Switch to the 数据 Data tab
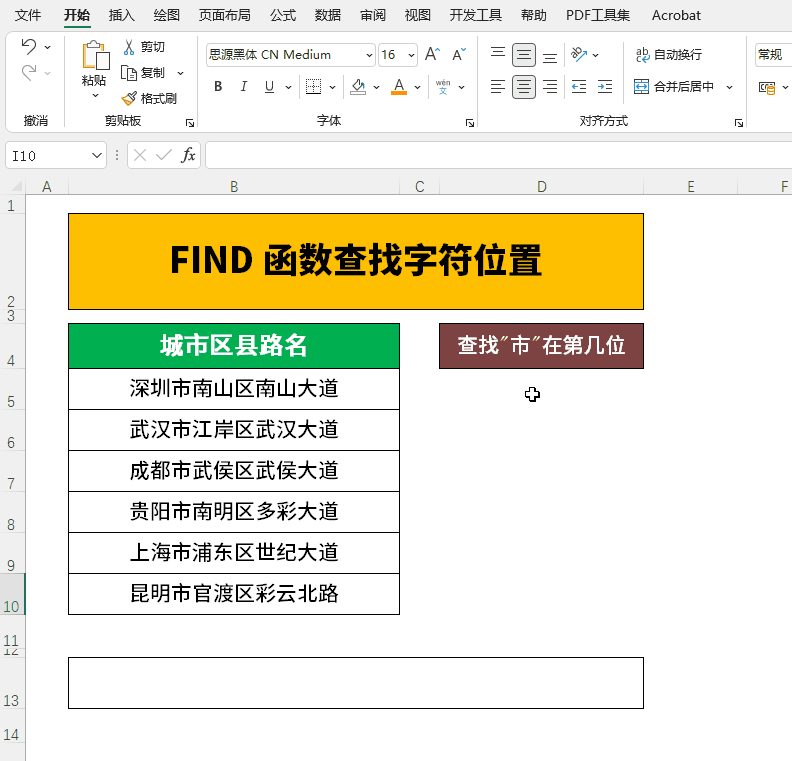 pyautogui.click(x=327, y=15)
